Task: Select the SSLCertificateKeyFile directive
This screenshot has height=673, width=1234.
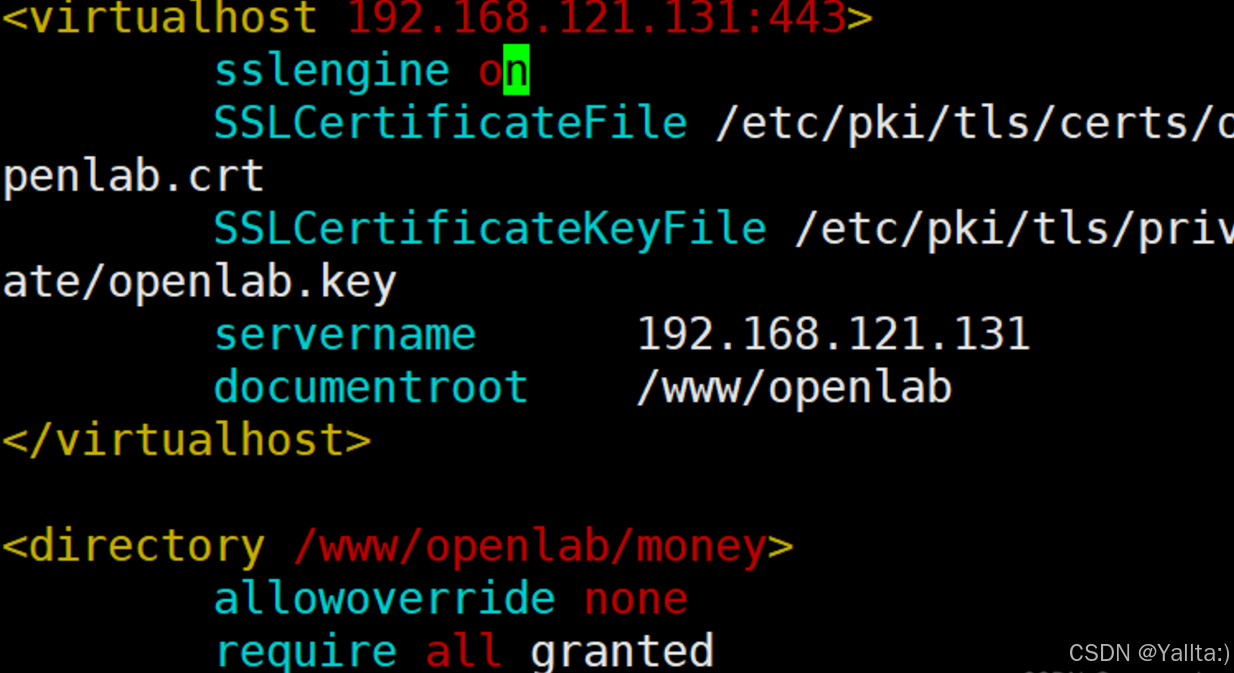Action: [x=489, y=227]
